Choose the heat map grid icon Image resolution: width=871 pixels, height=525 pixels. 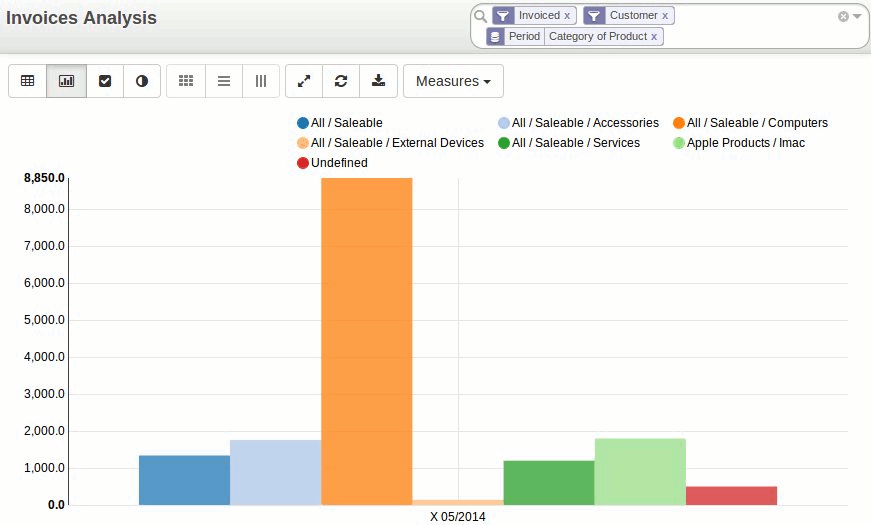click(x=186, y=81)
